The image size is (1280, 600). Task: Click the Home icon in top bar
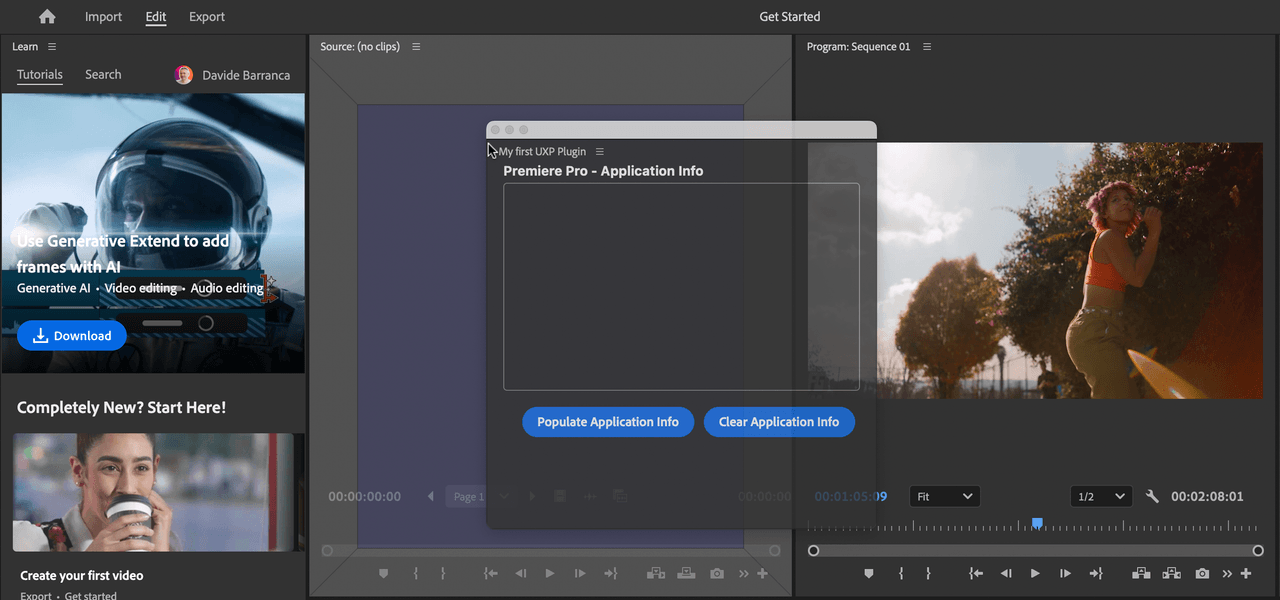click(47, 16)
